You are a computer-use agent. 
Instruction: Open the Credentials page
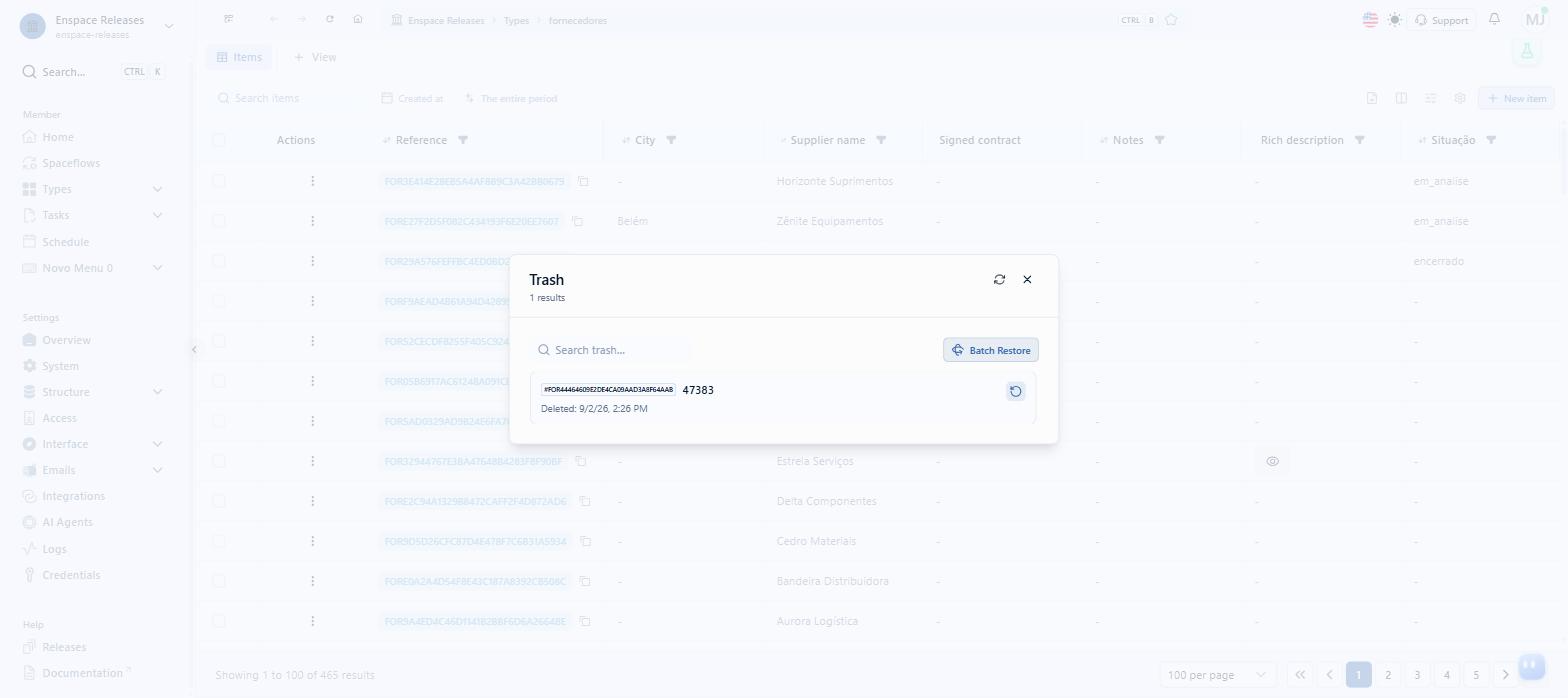71,575
